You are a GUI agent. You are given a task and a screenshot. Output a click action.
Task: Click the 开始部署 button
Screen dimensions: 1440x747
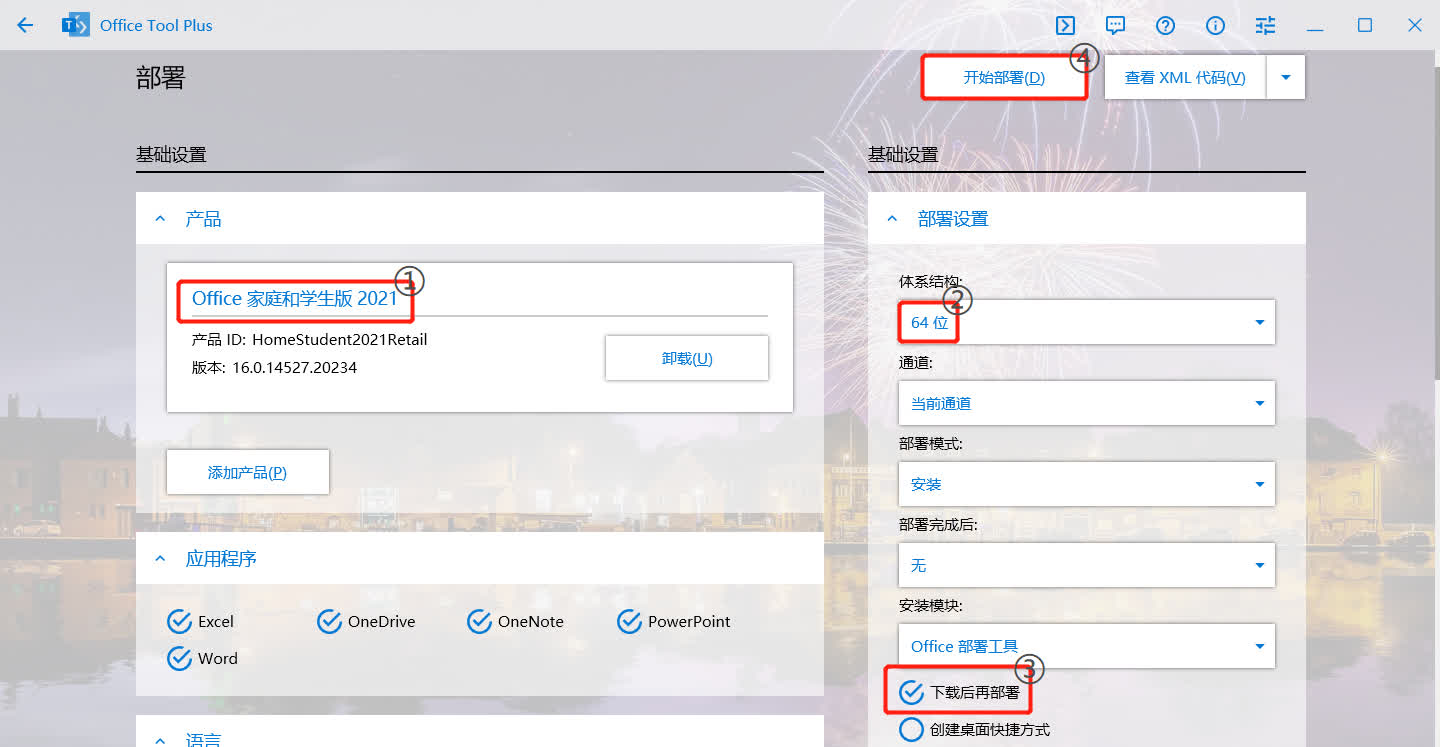1003,77
